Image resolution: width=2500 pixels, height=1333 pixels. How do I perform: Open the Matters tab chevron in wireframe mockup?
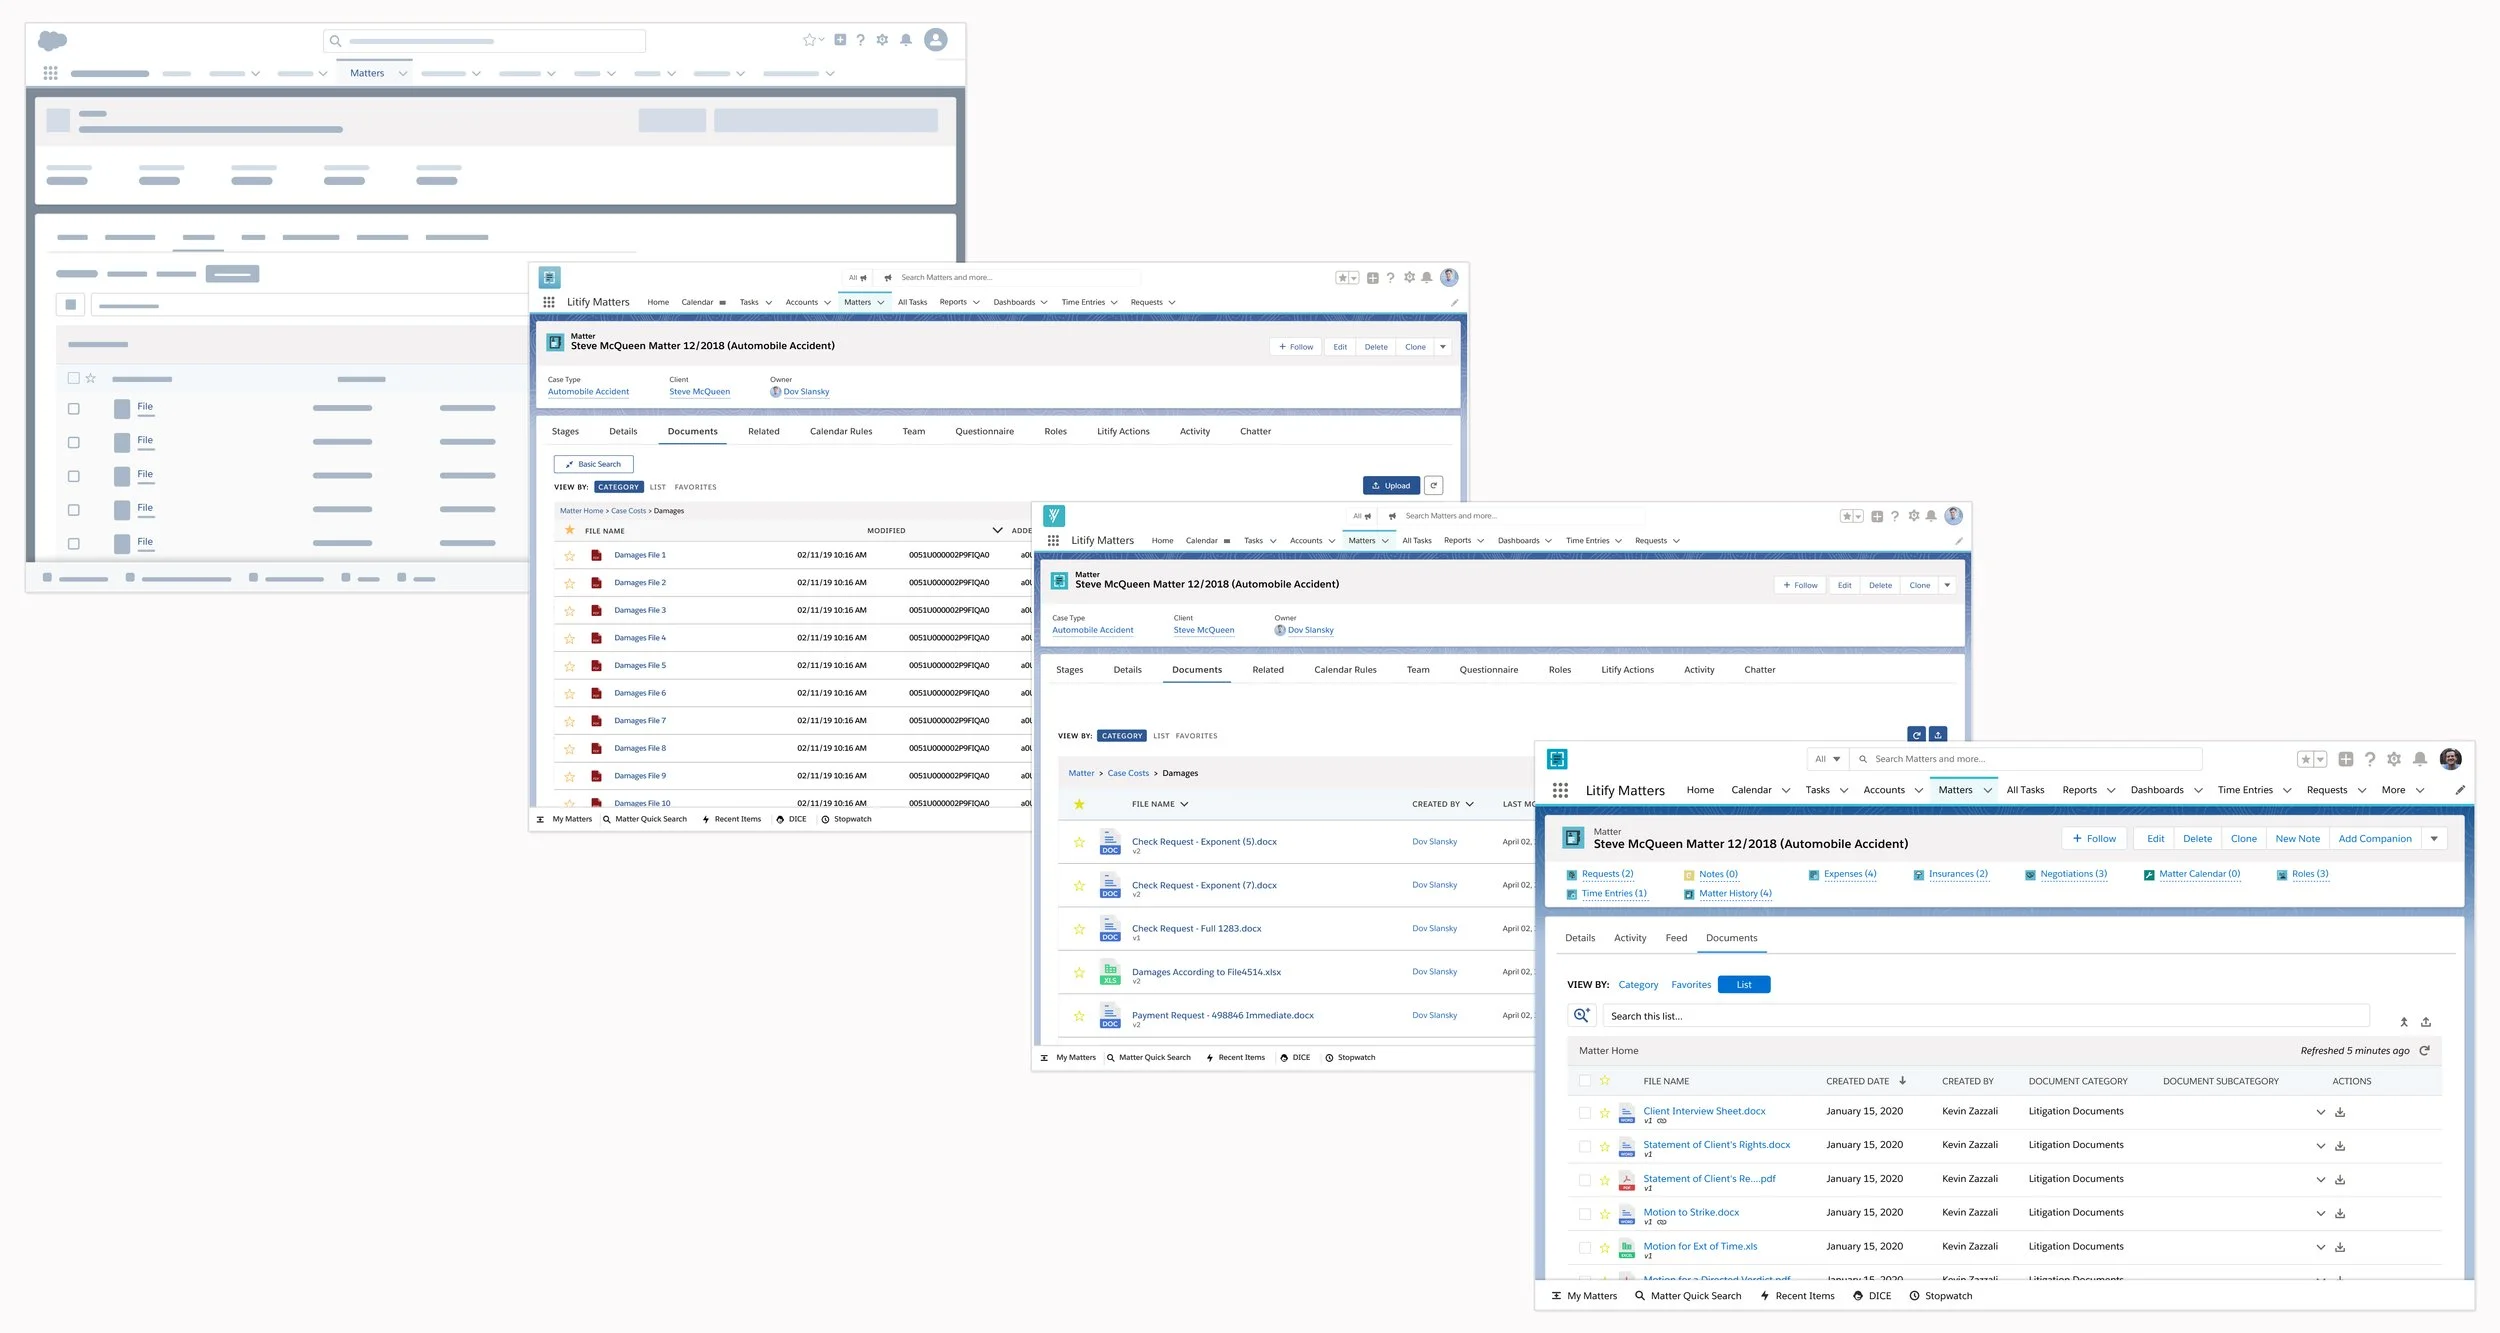pos(403,73)
